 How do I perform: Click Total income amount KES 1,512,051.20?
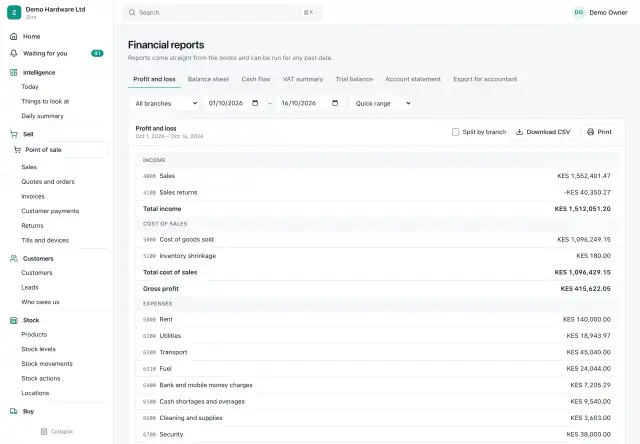click(582, 209)
